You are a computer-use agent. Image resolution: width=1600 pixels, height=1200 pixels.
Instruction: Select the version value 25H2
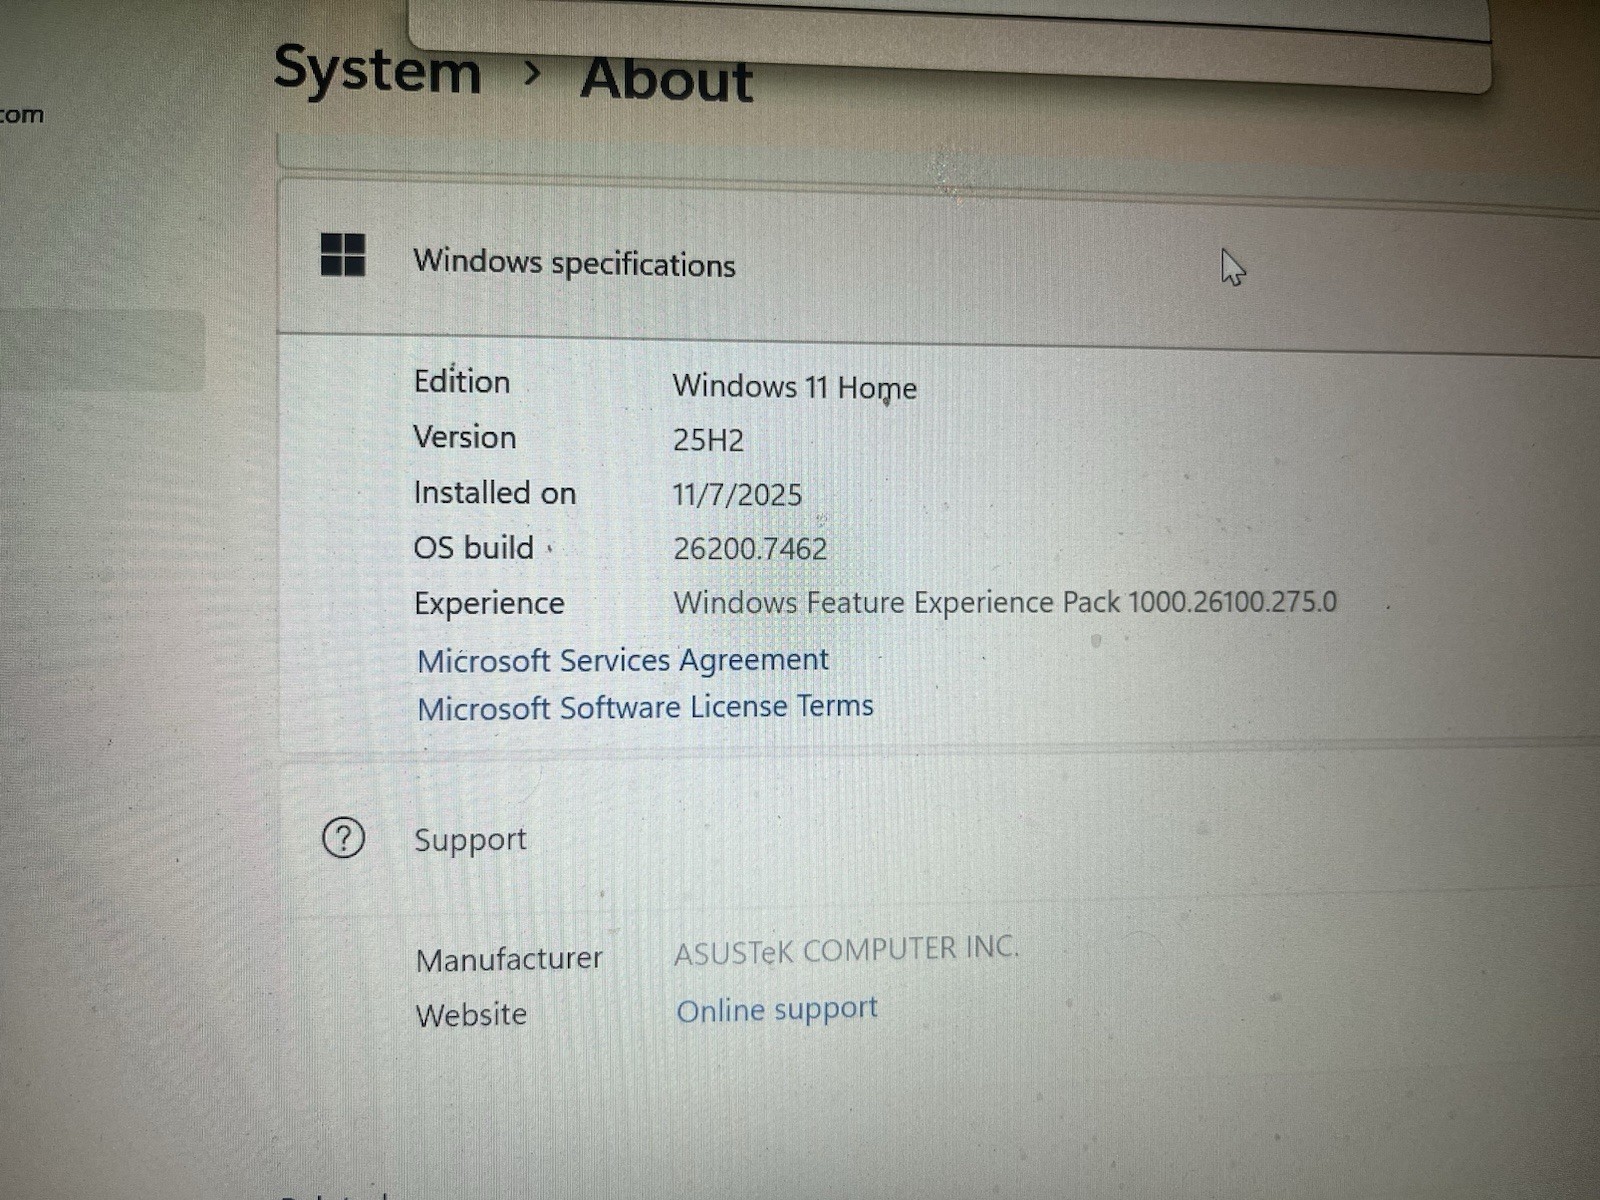(708, 440)
